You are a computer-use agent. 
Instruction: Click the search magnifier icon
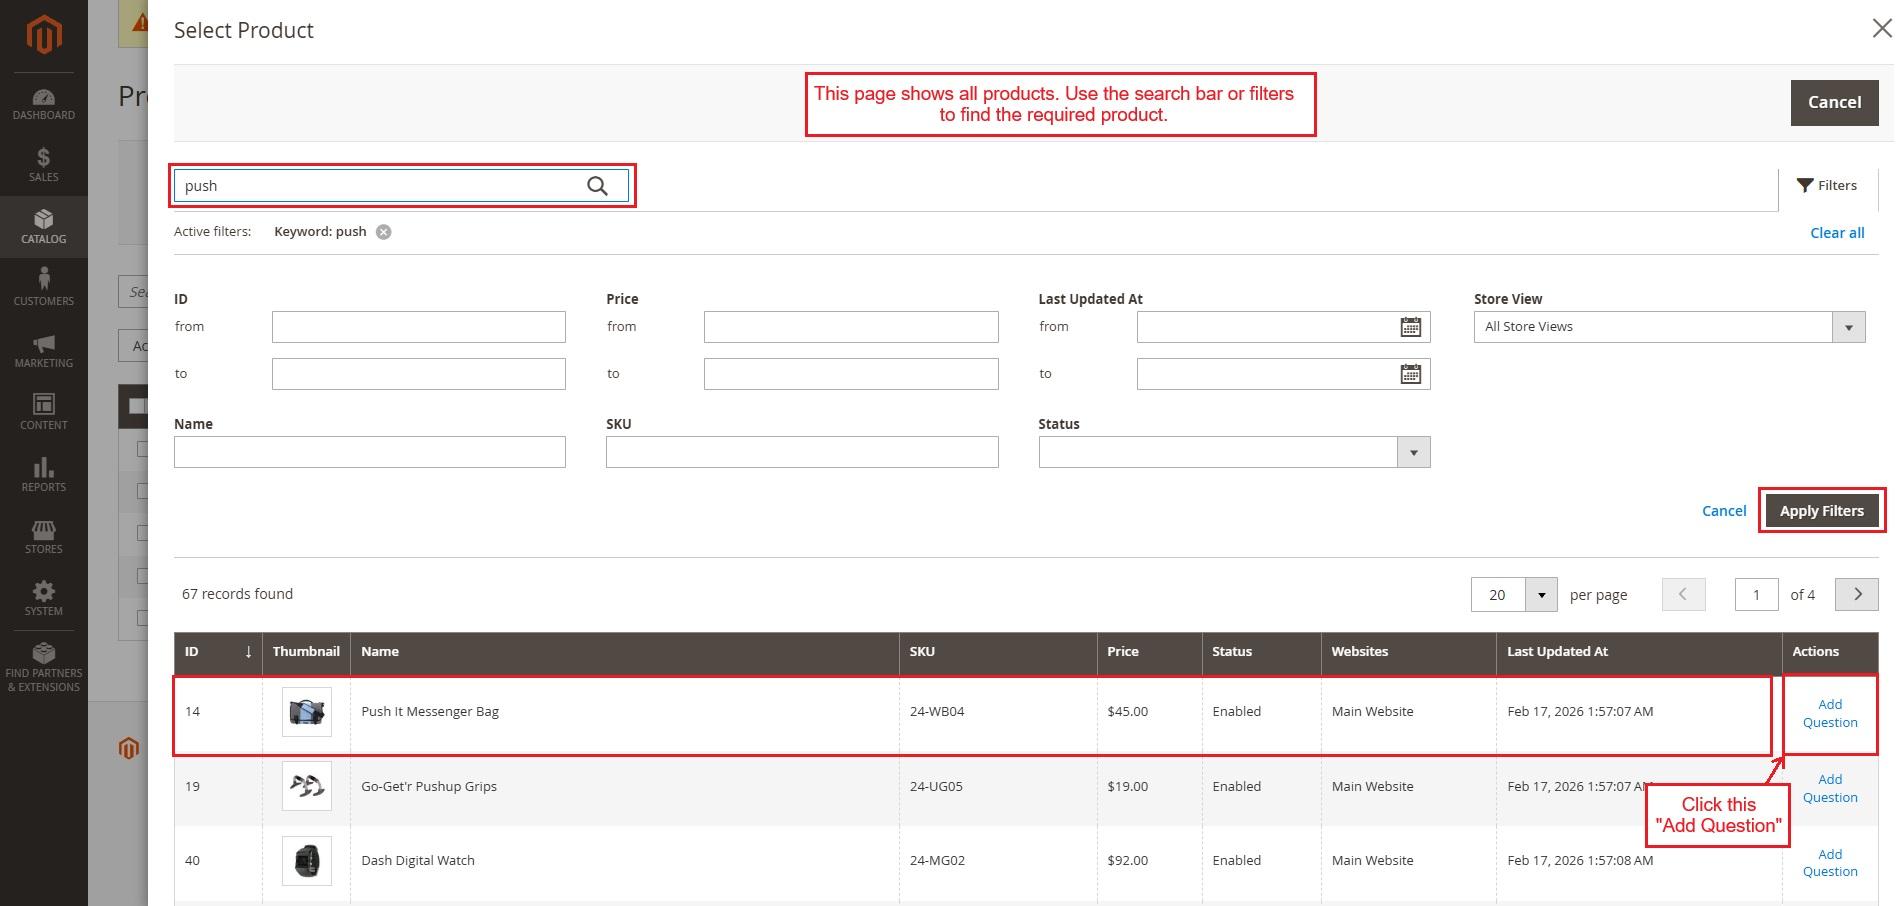(597, 186)
